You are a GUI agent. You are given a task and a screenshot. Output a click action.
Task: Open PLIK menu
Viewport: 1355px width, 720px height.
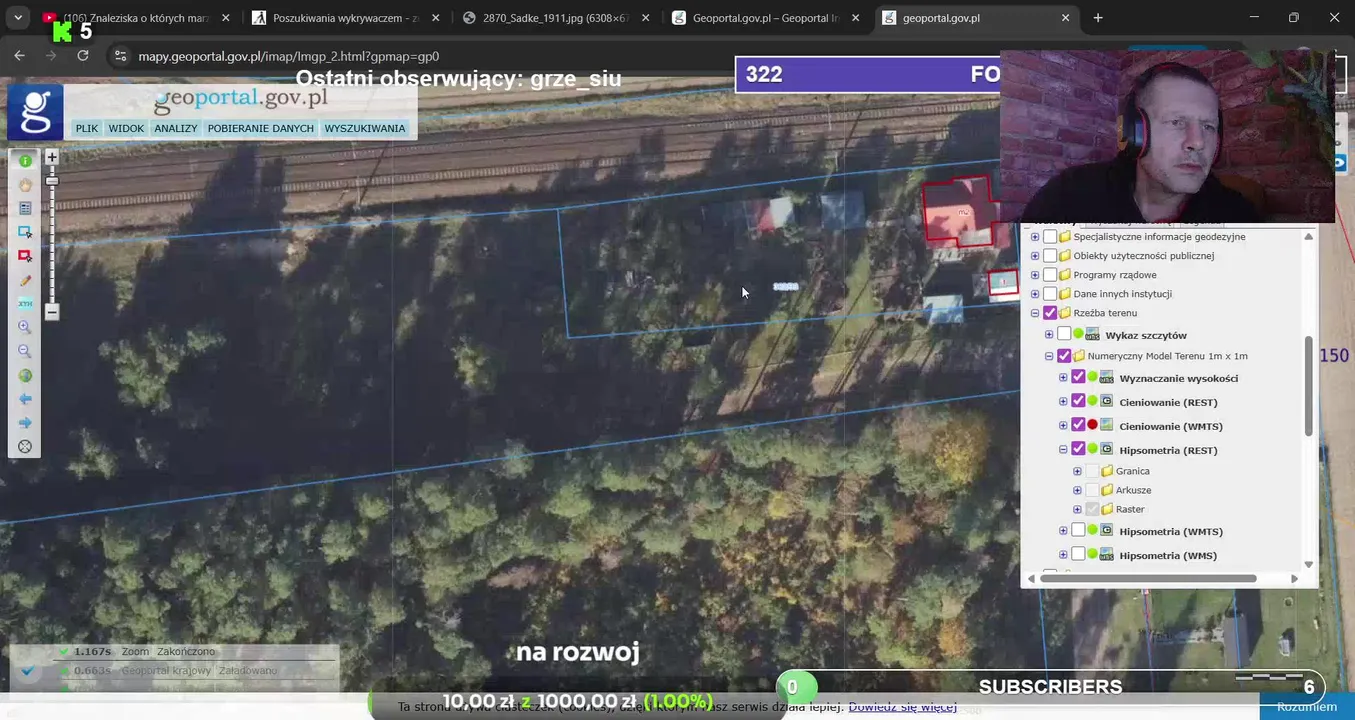pyautogui.click(x=87, y=128)
